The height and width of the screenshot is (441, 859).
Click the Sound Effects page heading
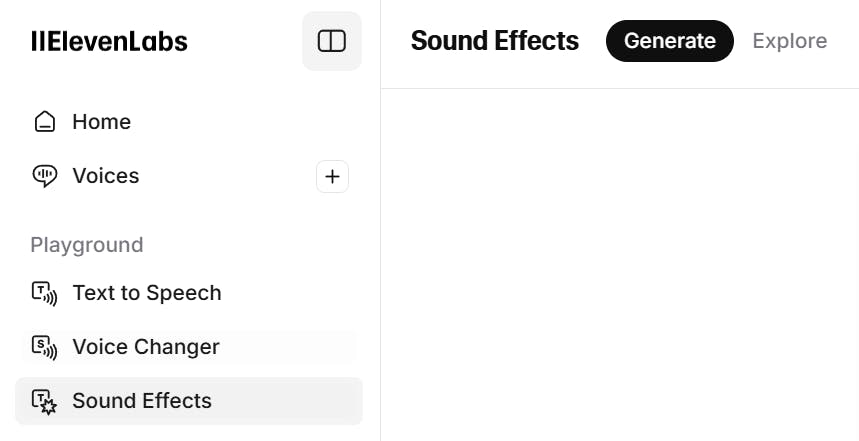click(x=494, y=41)
